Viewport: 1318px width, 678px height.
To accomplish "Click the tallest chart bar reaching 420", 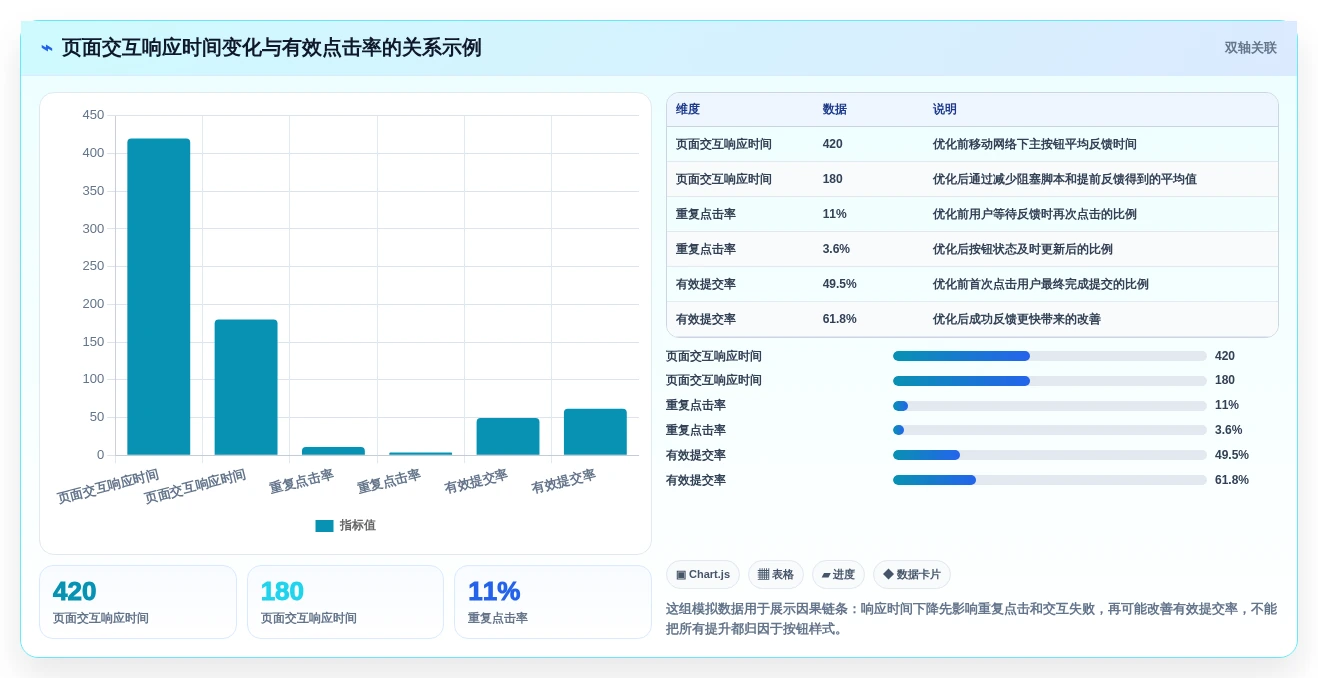I will coord(158,297).
